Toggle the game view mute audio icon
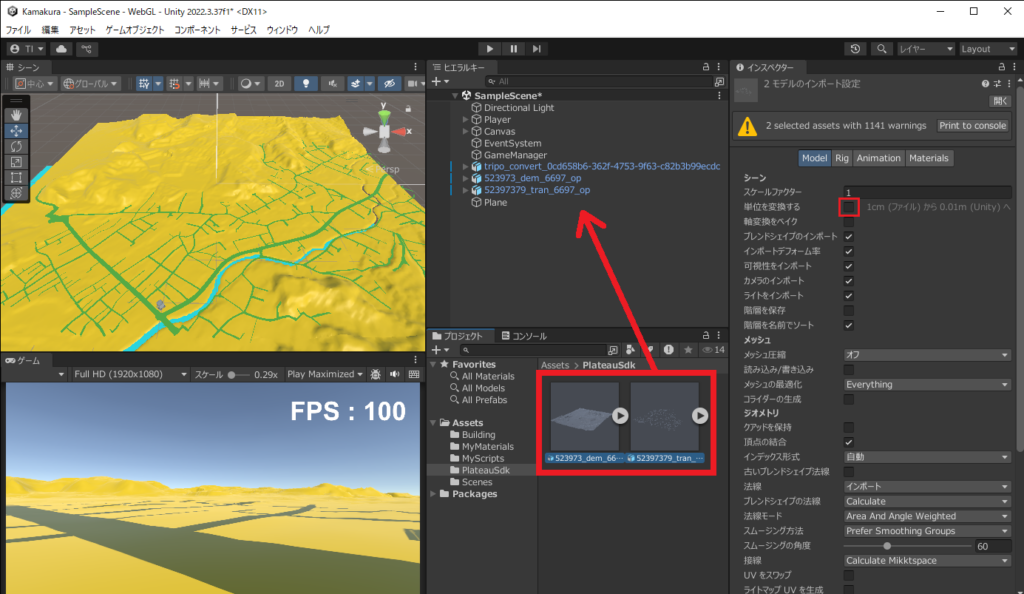This screenshot has width=1024, height=594. coord(394,375)
